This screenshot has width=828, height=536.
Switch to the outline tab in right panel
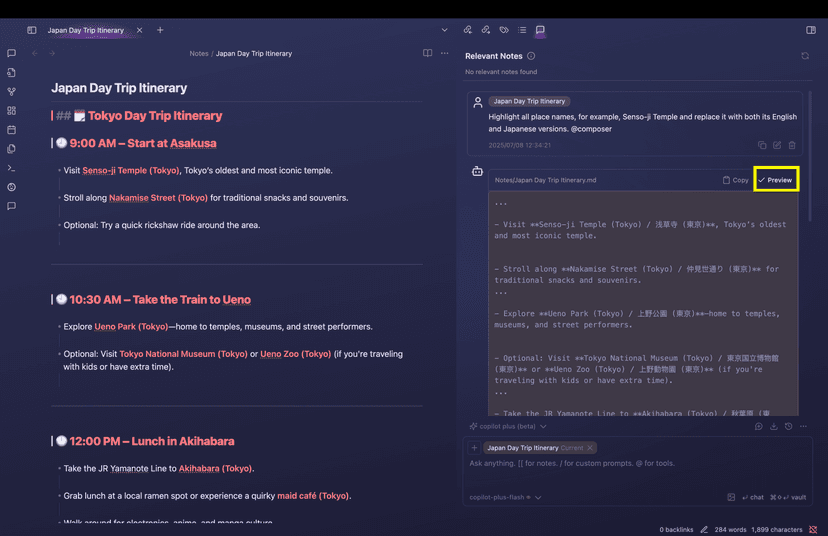tap(522, 30)
